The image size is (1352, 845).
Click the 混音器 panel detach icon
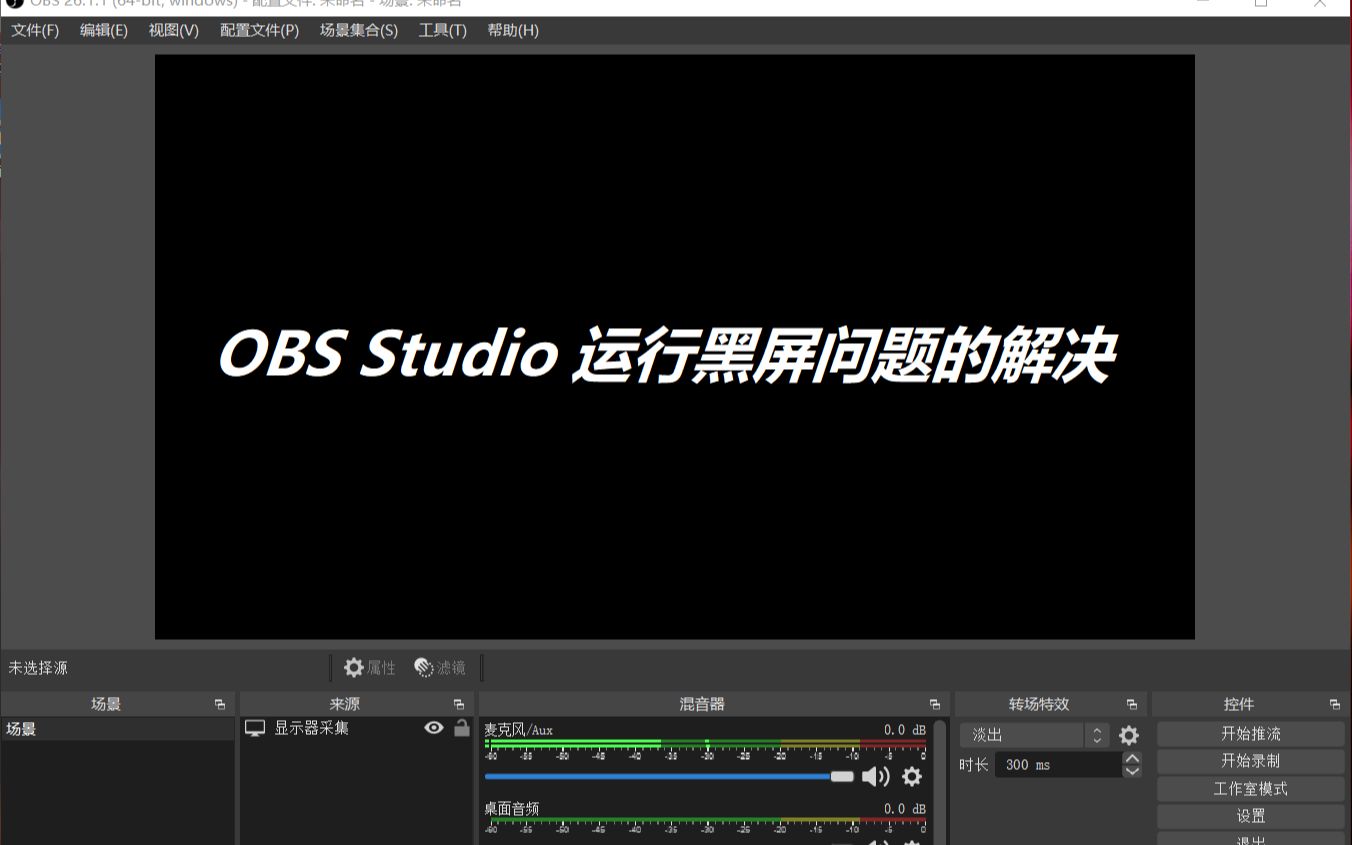pos(933,703)
